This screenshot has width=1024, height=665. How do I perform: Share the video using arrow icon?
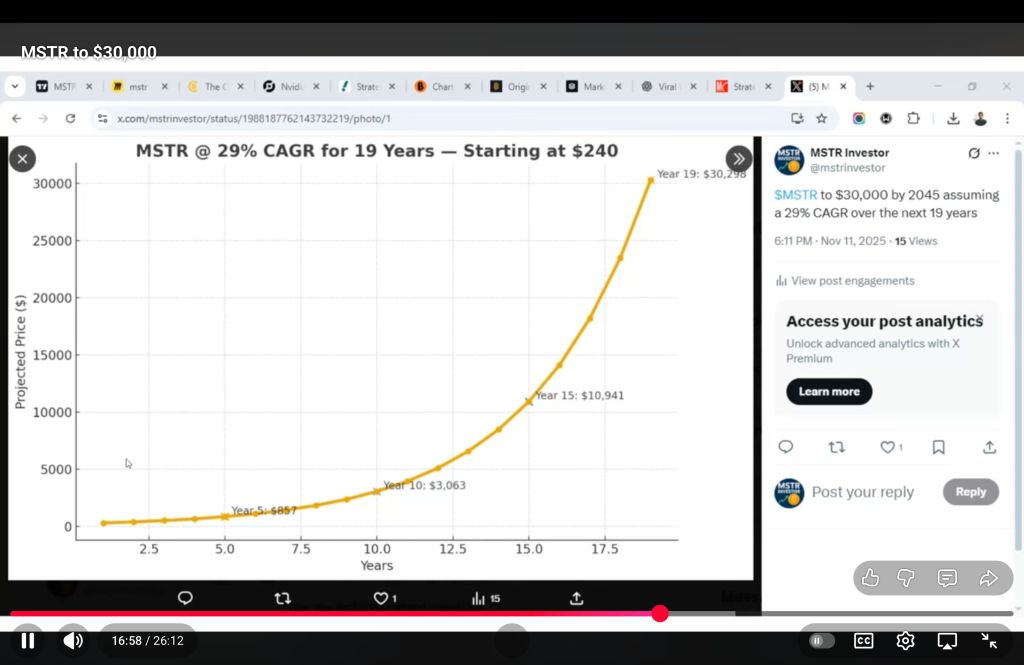pyautogui.click(x=988, y=578)
